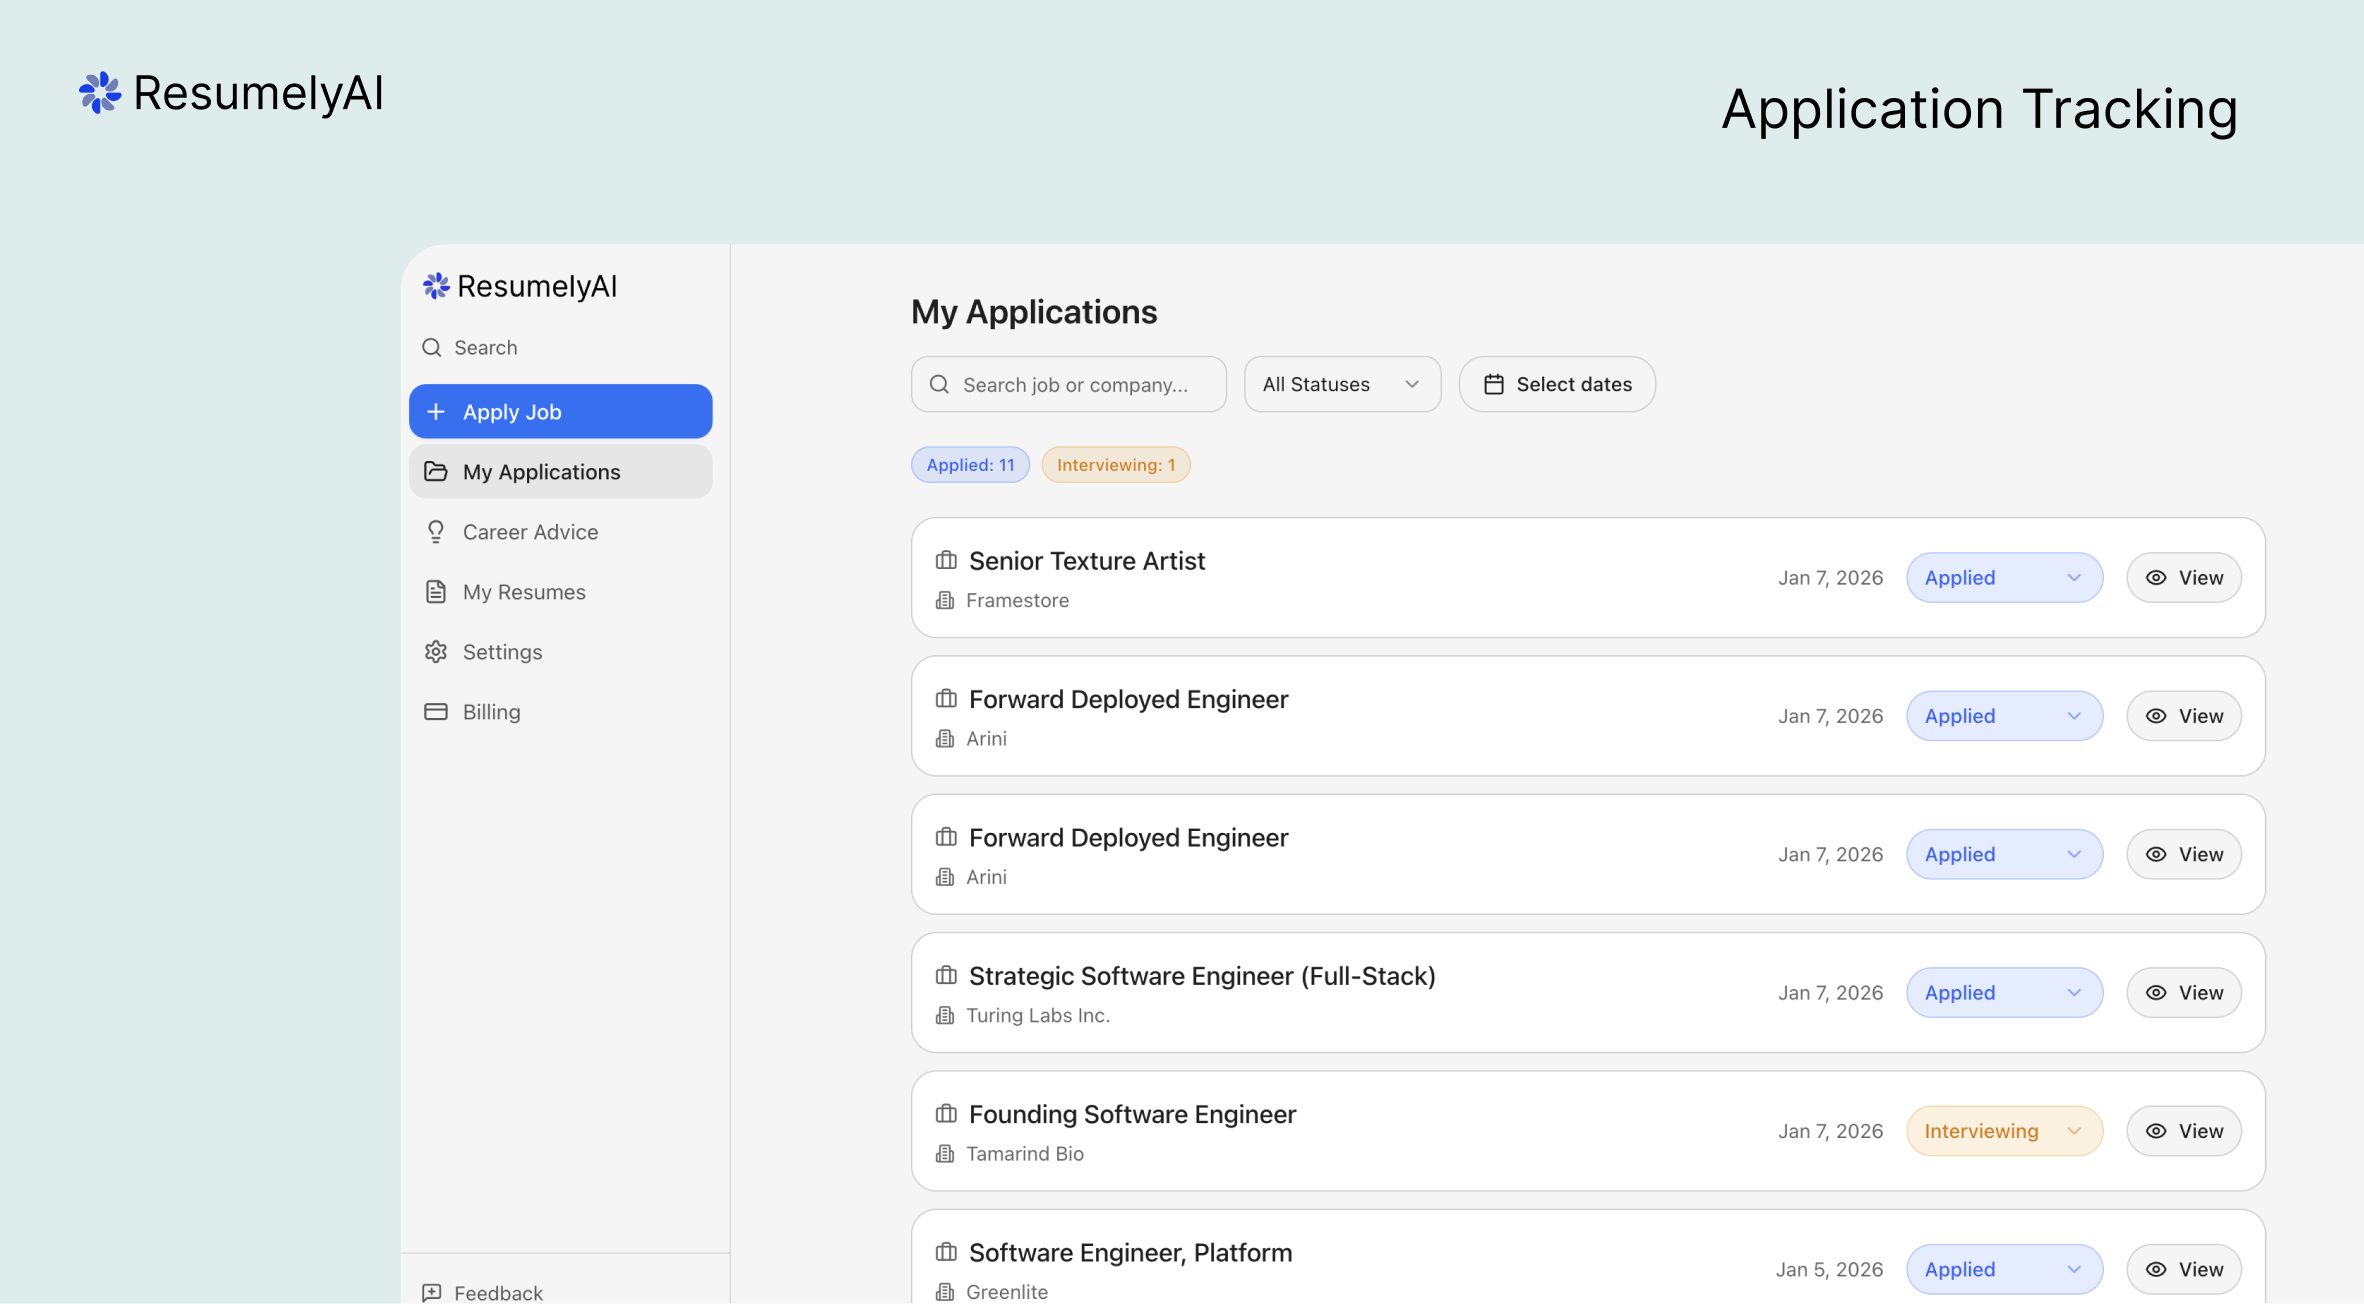The width and height of the screenshot is (2364, 1304).
Task: Click the Interviewing: 1 filter chip
Action: pyautogui.click(x=1115, y=464)
